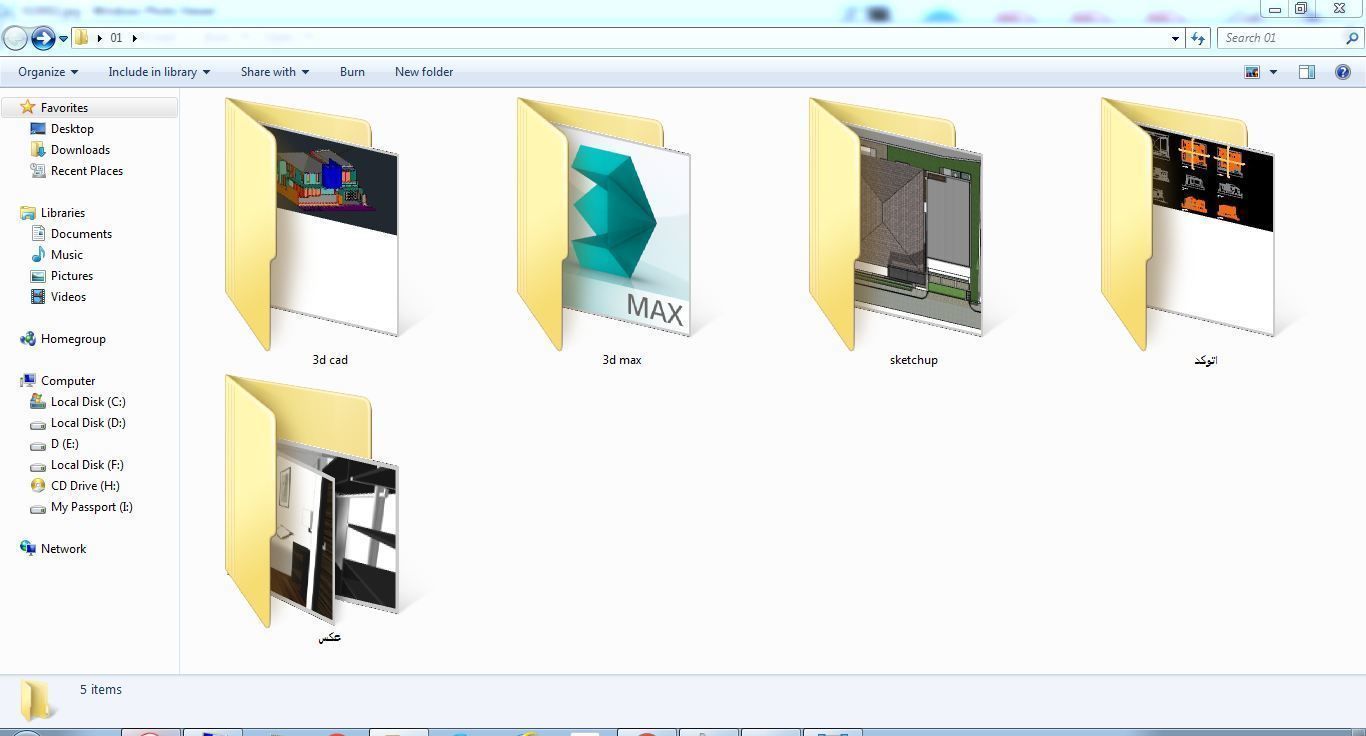Open the Organize menu

pos(48,72)
